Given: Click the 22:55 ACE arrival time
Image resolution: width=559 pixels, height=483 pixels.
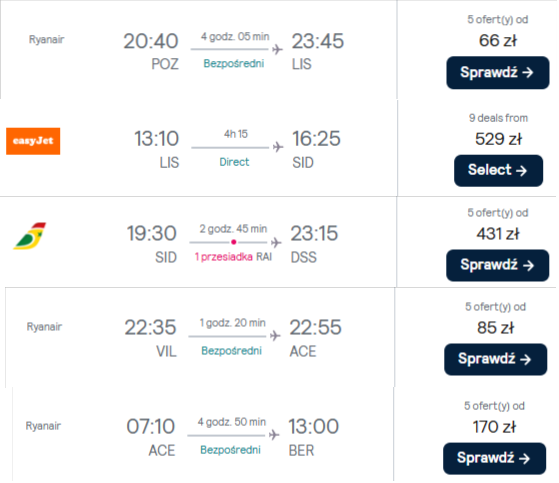Looking at the screenshot, I should coord(315,327).
